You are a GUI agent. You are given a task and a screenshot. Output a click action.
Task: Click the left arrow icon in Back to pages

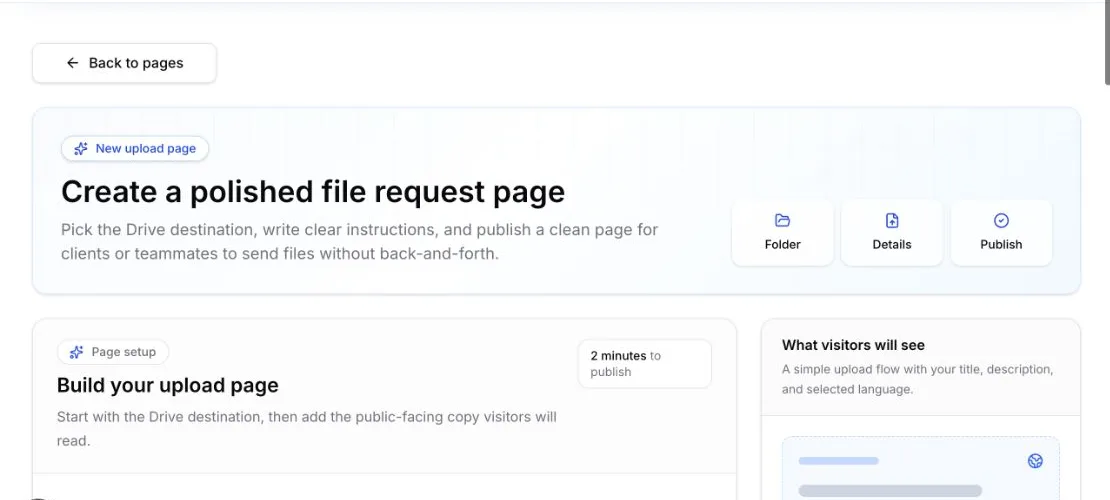(72, 63)
